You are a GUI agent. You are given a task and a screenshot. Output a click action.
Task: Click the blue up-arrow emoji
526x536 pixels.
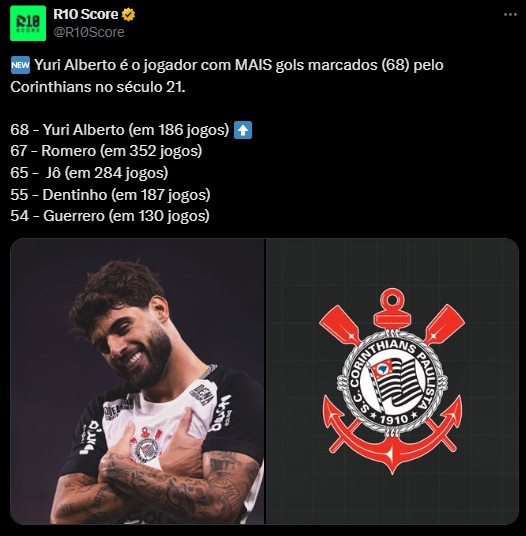click(243, 130)
